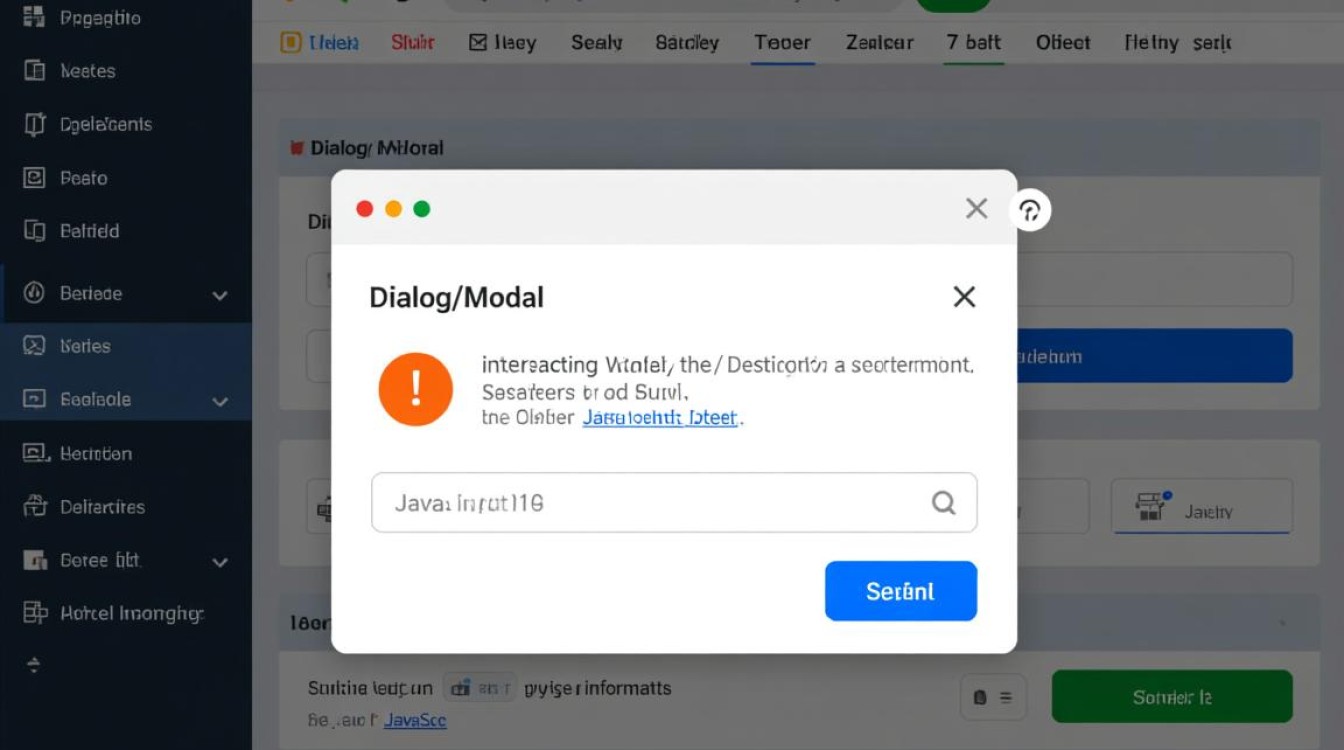Click the Becitton sidebar icon
This screenshot has width=1344, height=750.
point(34,453)
